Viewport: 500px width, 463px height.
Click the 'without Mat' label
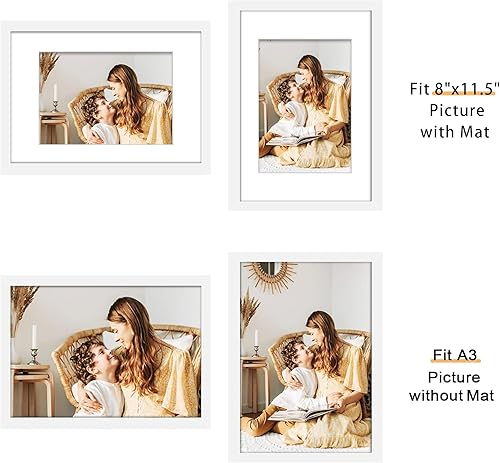click(x=452, y=396)
